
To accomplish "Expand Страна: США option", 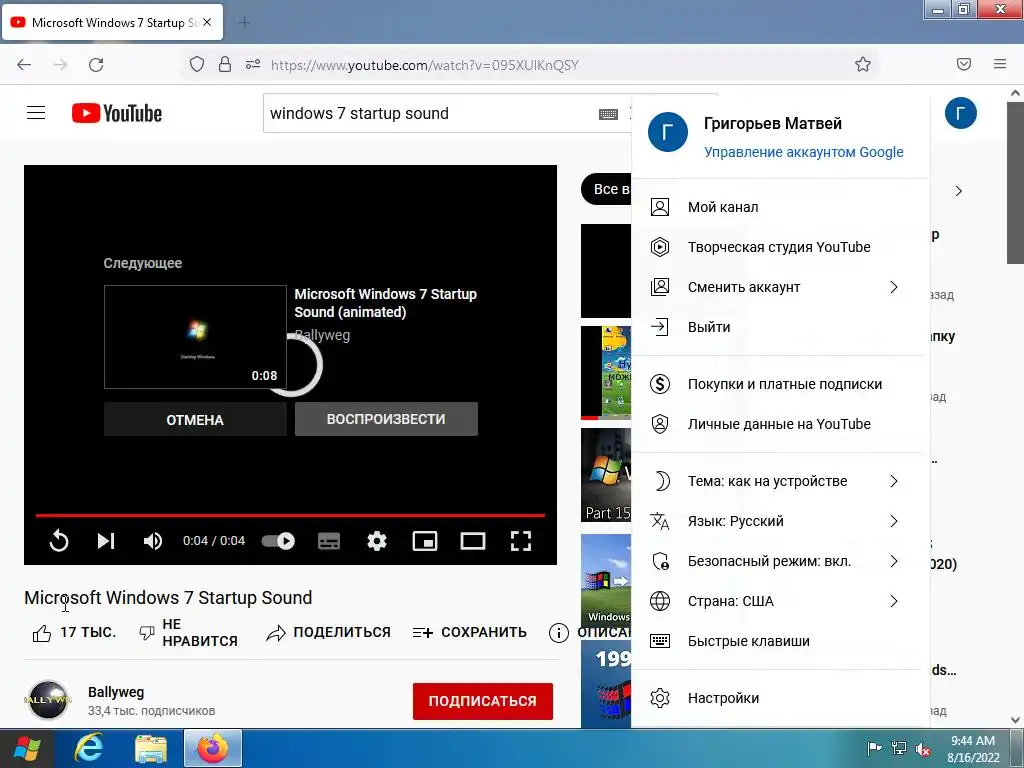I will point(780,601).
